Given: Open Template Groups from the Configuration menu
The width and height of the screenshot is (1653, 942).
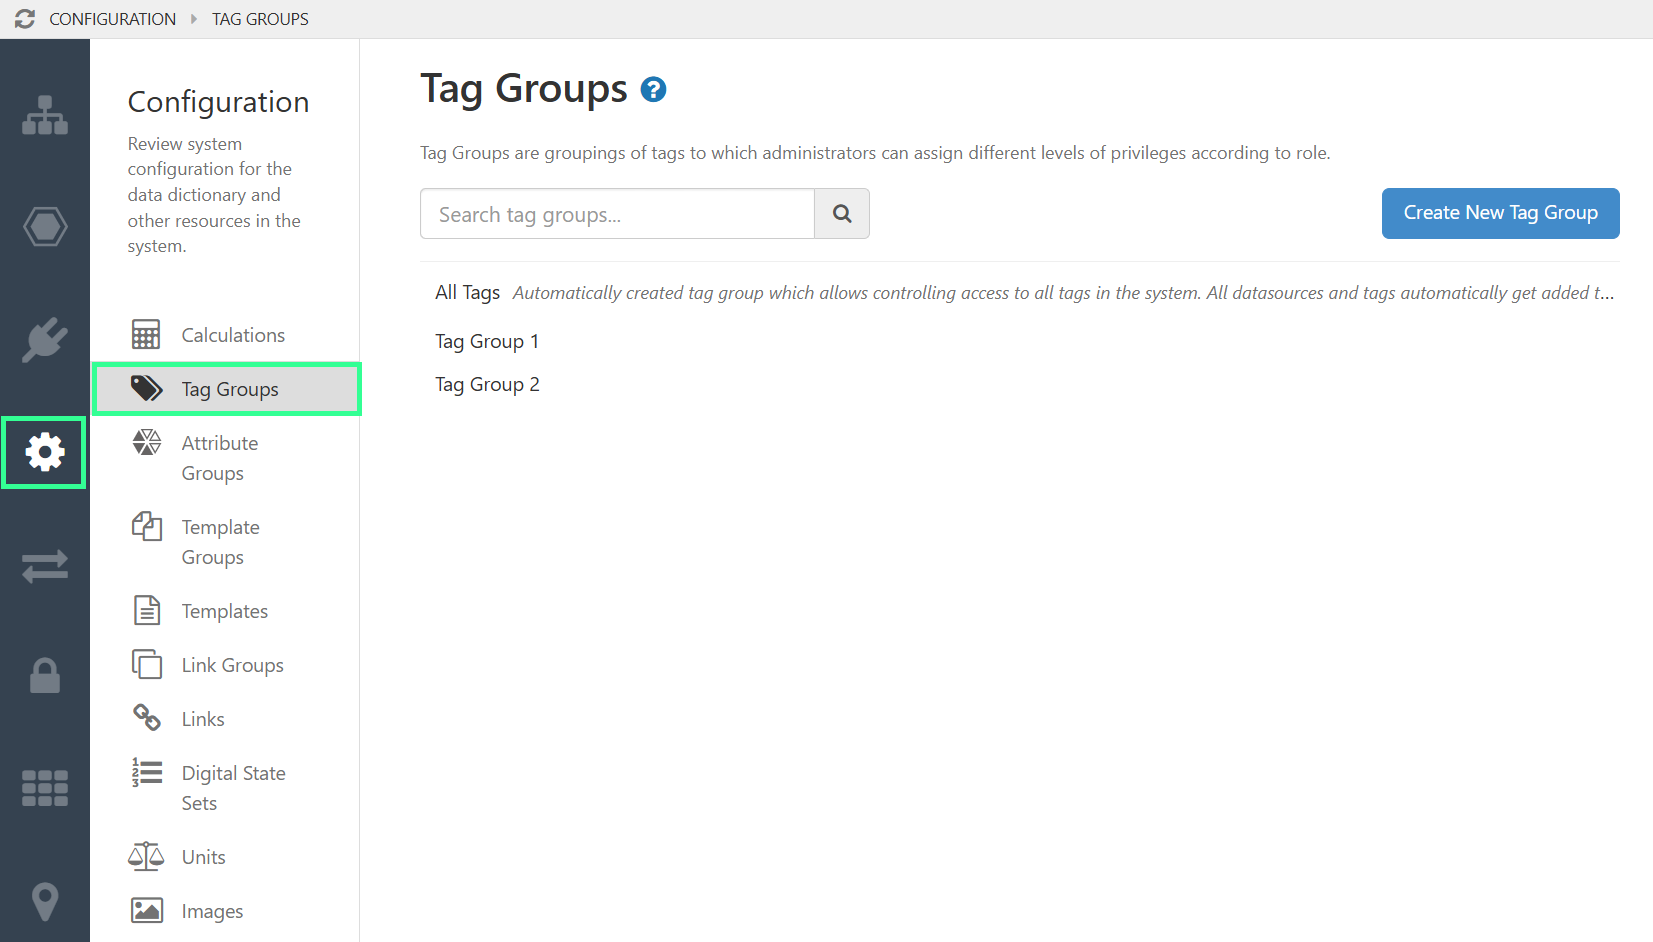Looking at the screenshot, I should [x=220, y=541].
